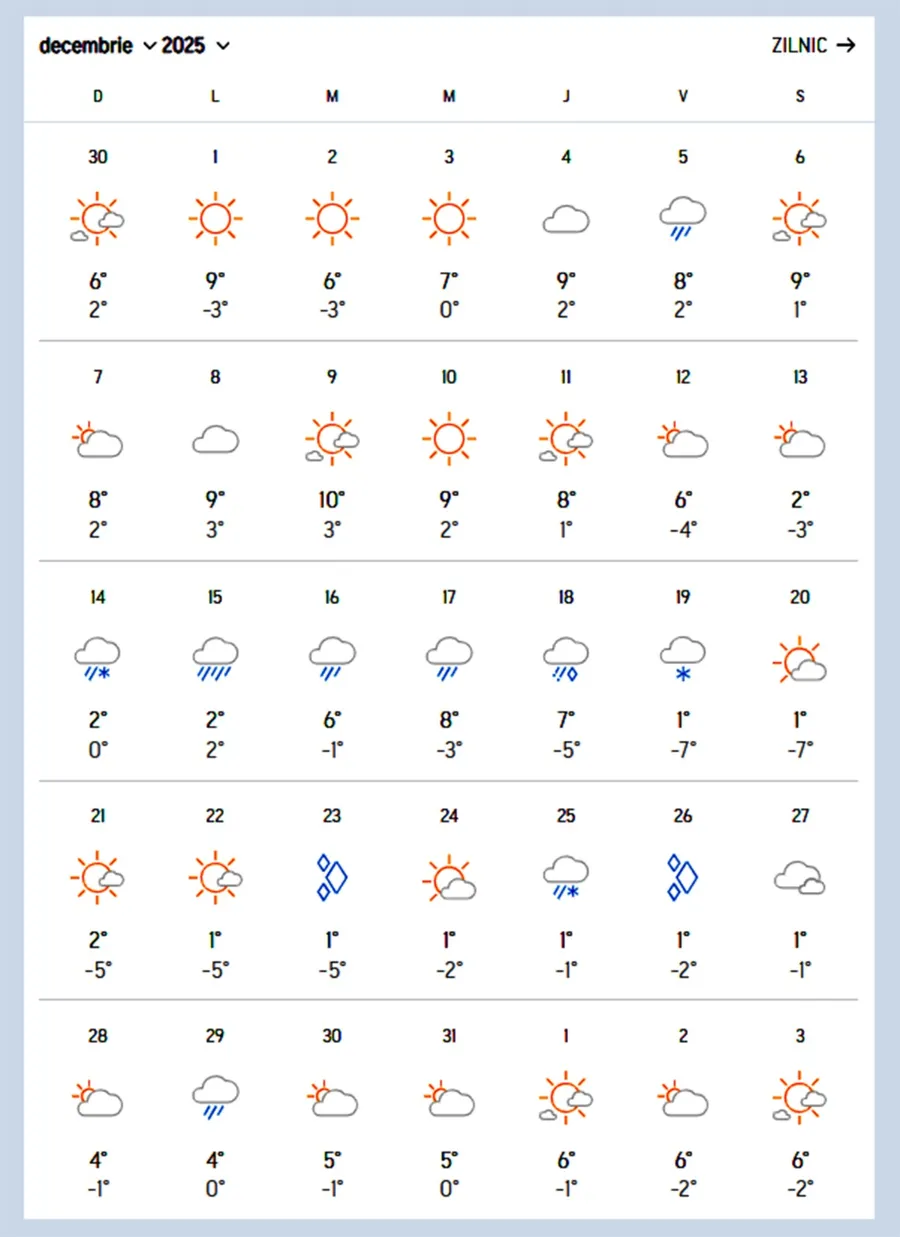Viewport: 900px width, 1237px height.
Task: Open the overcast clouds icon on December 27
Action: pyautogui.click(x=800, y=878)
